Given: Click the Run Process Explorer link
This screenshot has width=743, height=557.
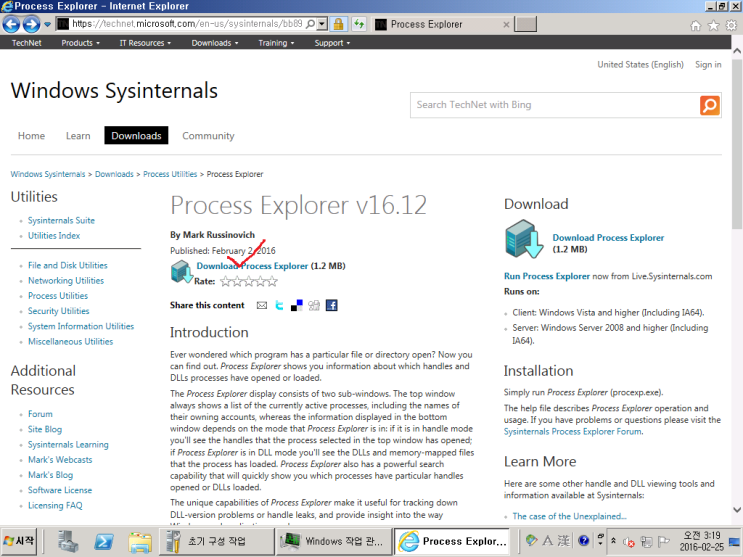Looking at the screenshot, I should point(547,276).
